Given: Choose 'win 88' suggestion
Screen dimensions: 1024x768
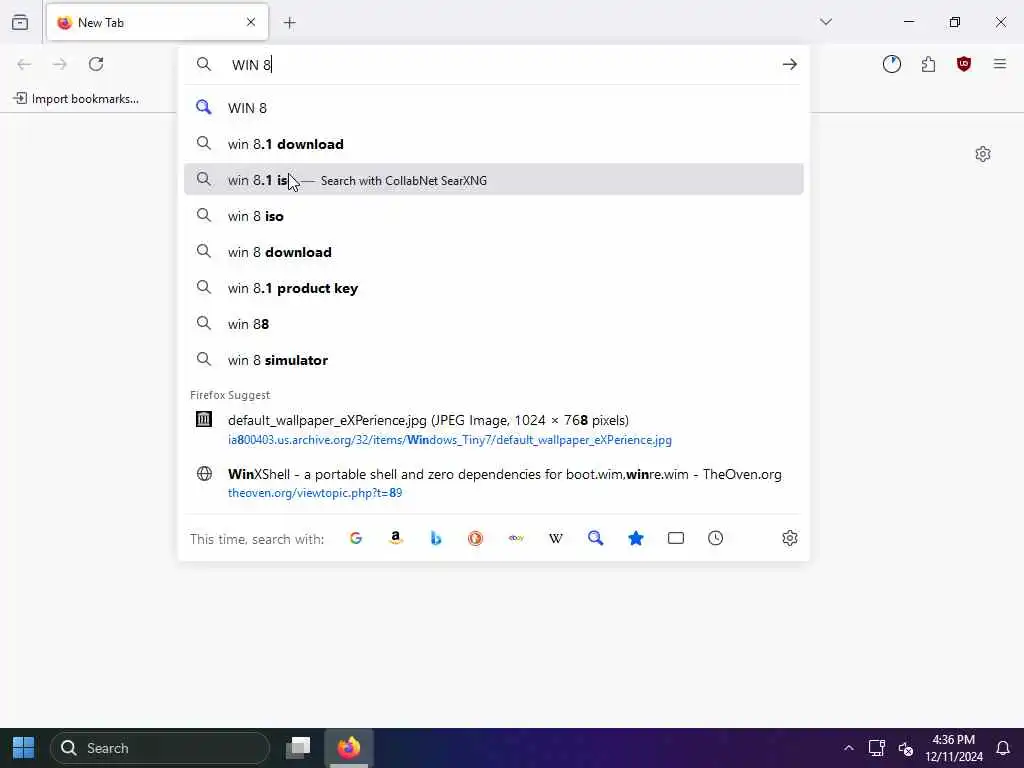Looking at the screenshot, I should pyautogui.click(x=494, y=324).
